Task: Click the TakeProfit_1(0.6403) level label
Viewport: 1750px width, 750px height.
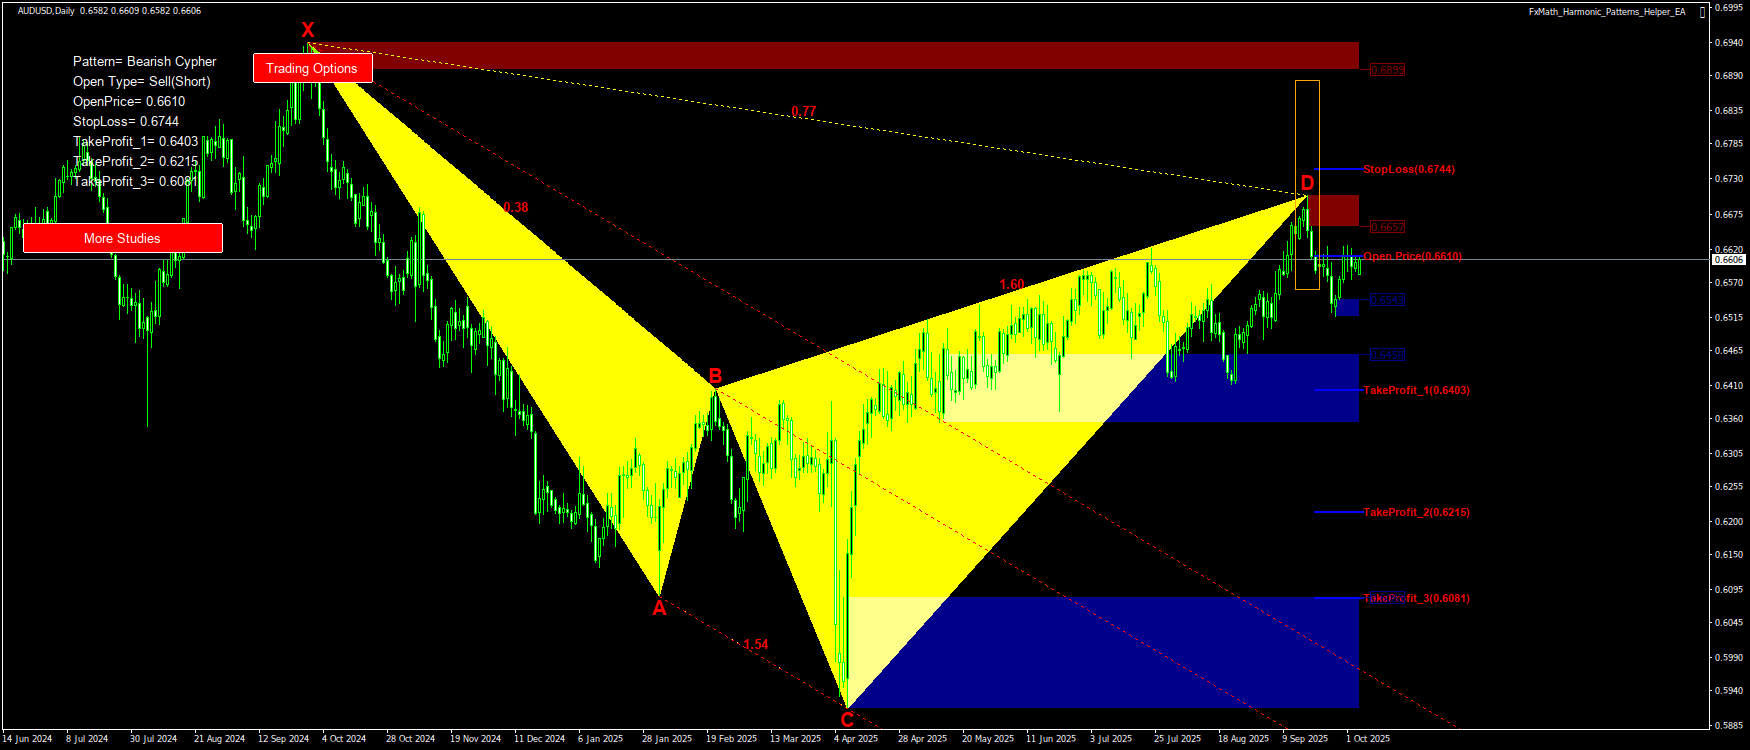Action: 1416,390
